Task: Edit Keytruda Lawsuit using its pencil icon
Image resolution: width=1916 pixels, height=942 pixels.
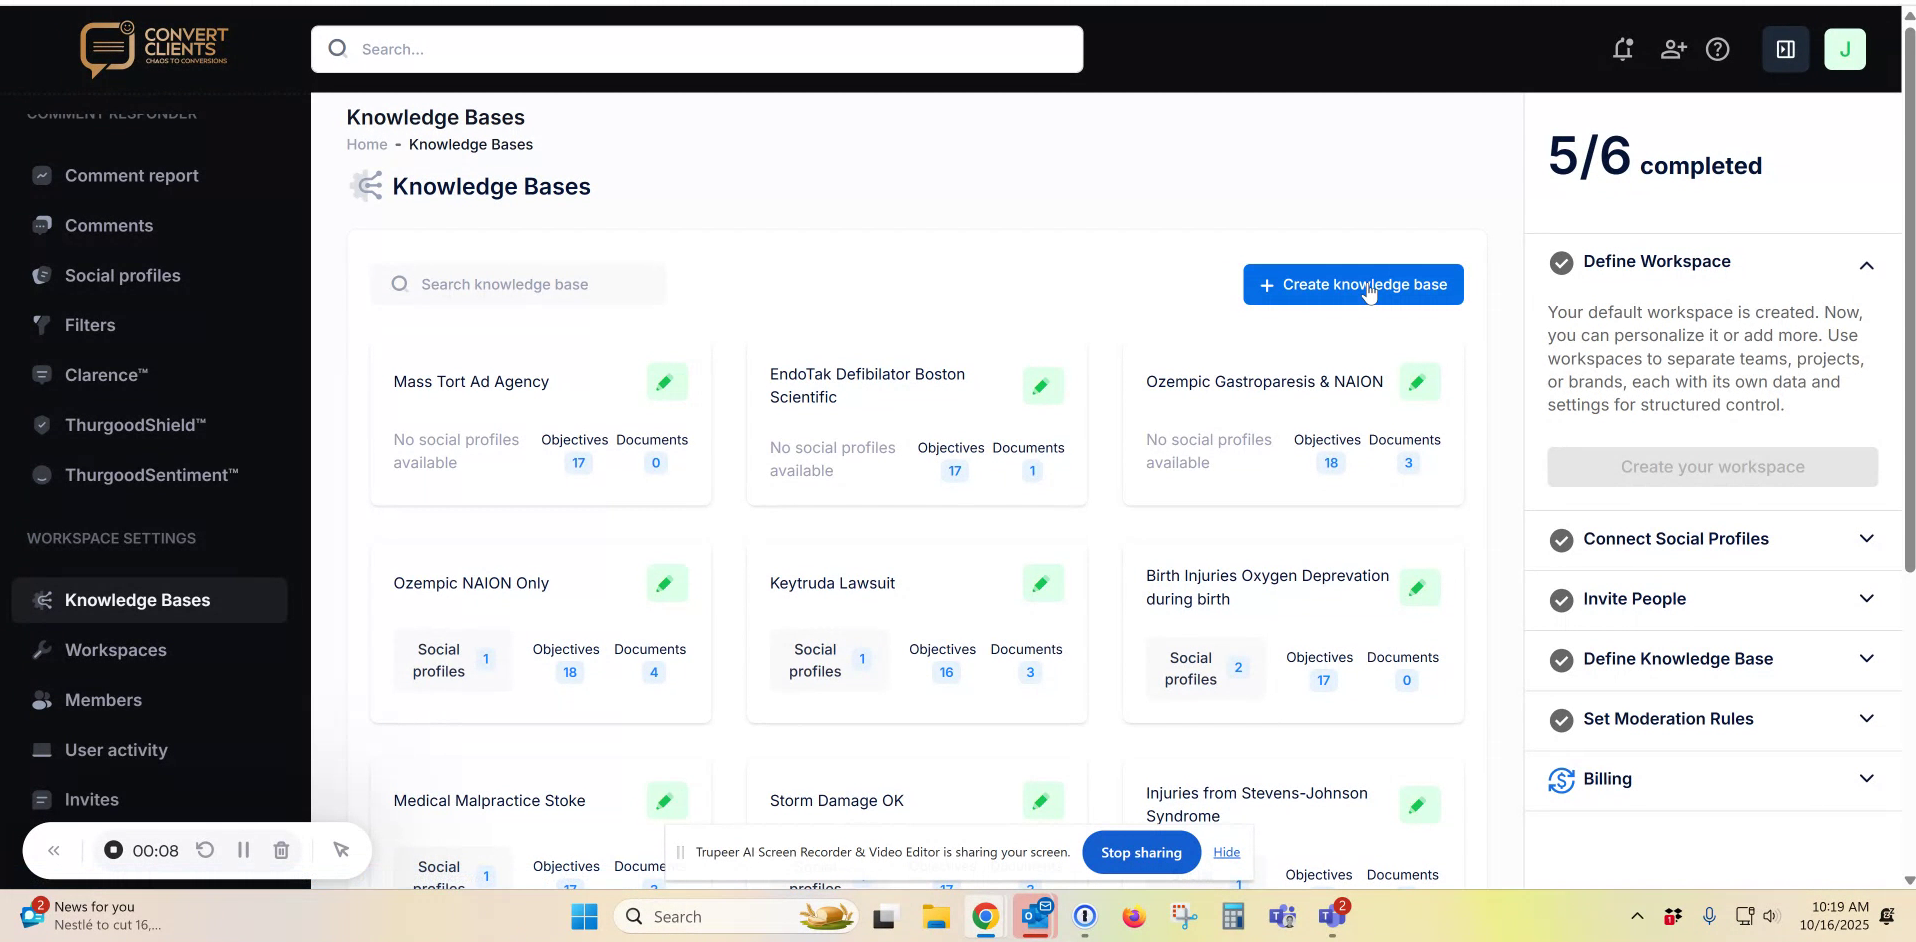Action: 1042,582
